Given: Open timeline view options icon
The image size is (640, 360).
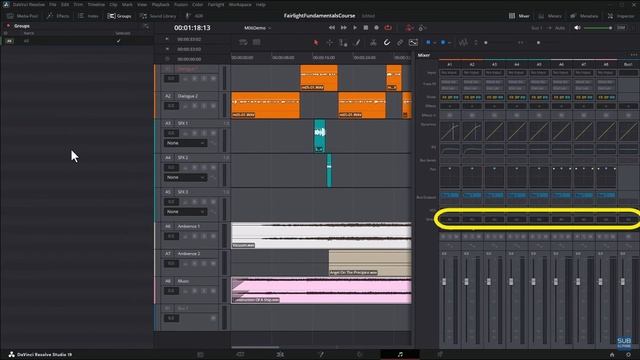Looking at the screenshot, I should pos(243,42).
